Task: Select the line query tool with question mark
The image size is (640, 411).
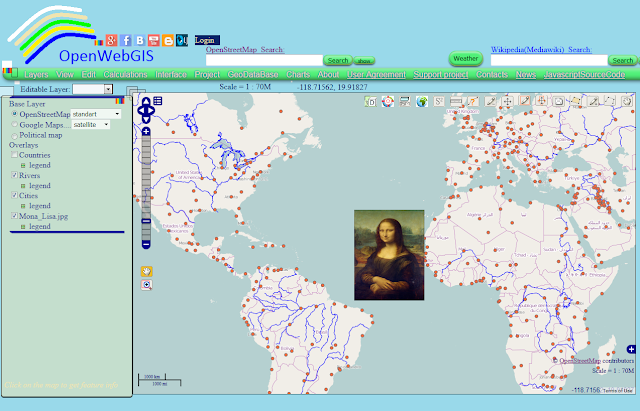Action: click(x=473, y=101)
